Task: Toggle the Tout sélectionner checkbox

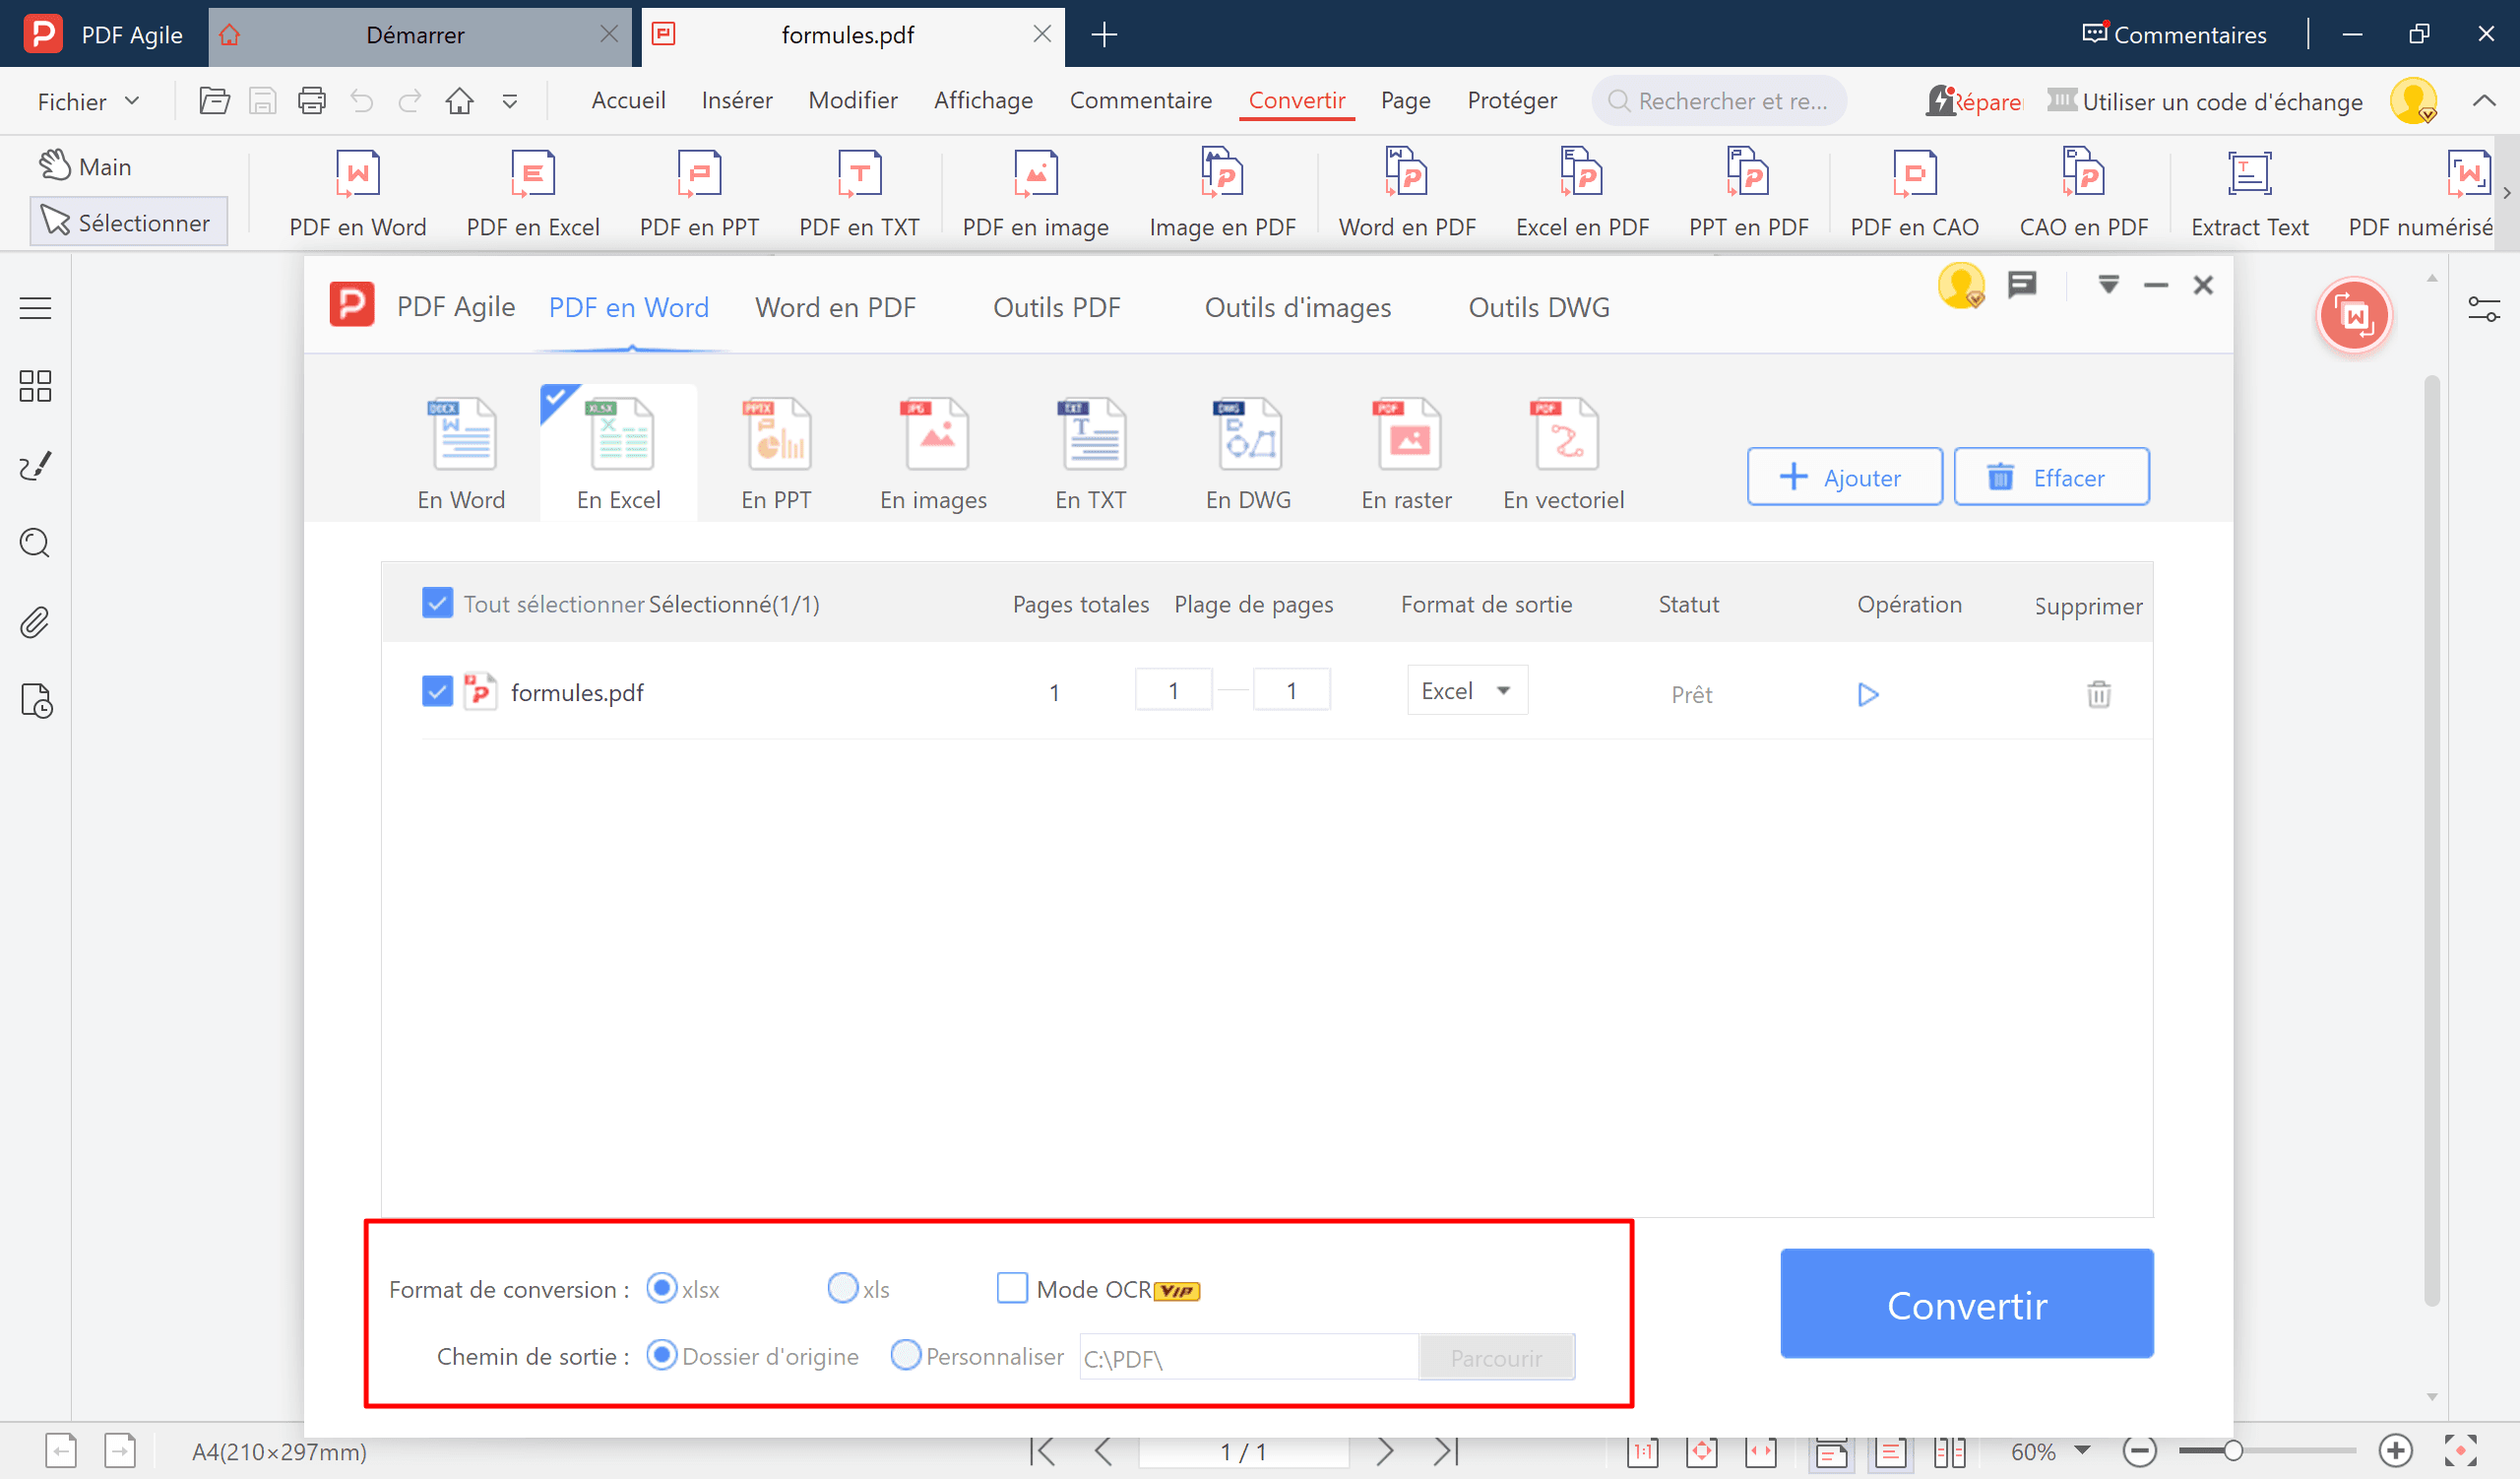Action: (437, 603)
